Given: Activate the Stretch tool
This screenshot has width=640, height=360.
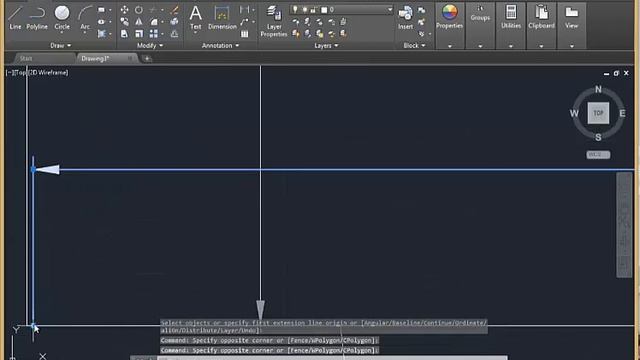Looking at the screenshot, I should click(x=124, y=33).
